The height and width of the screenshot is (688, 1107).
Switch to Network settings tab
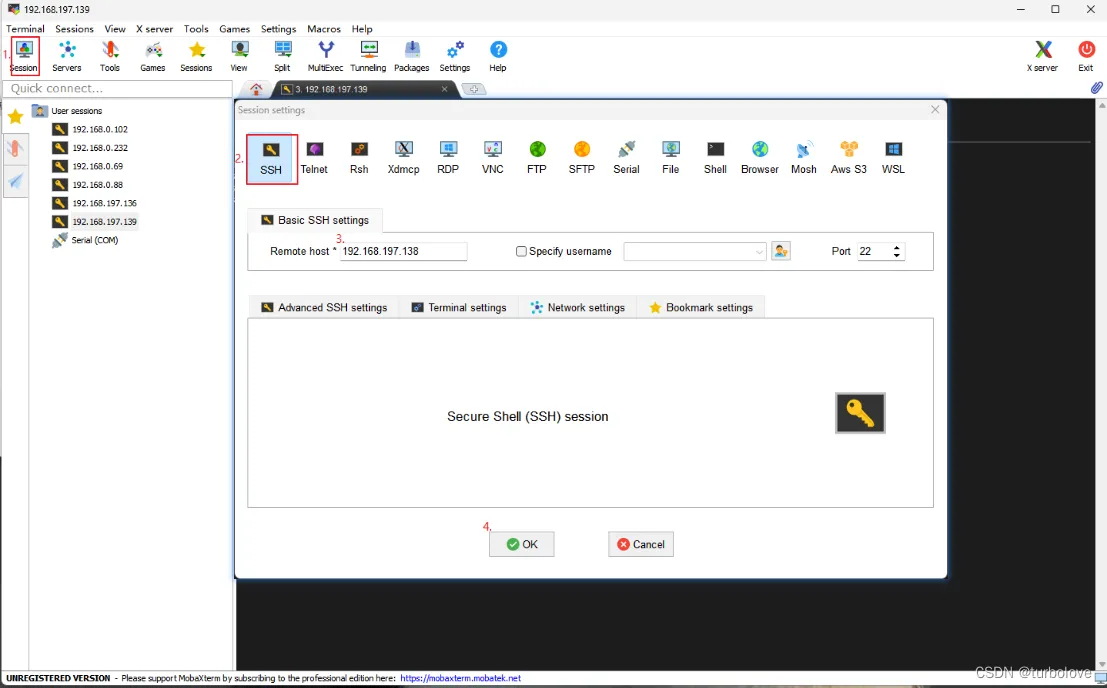coord(578,308)
